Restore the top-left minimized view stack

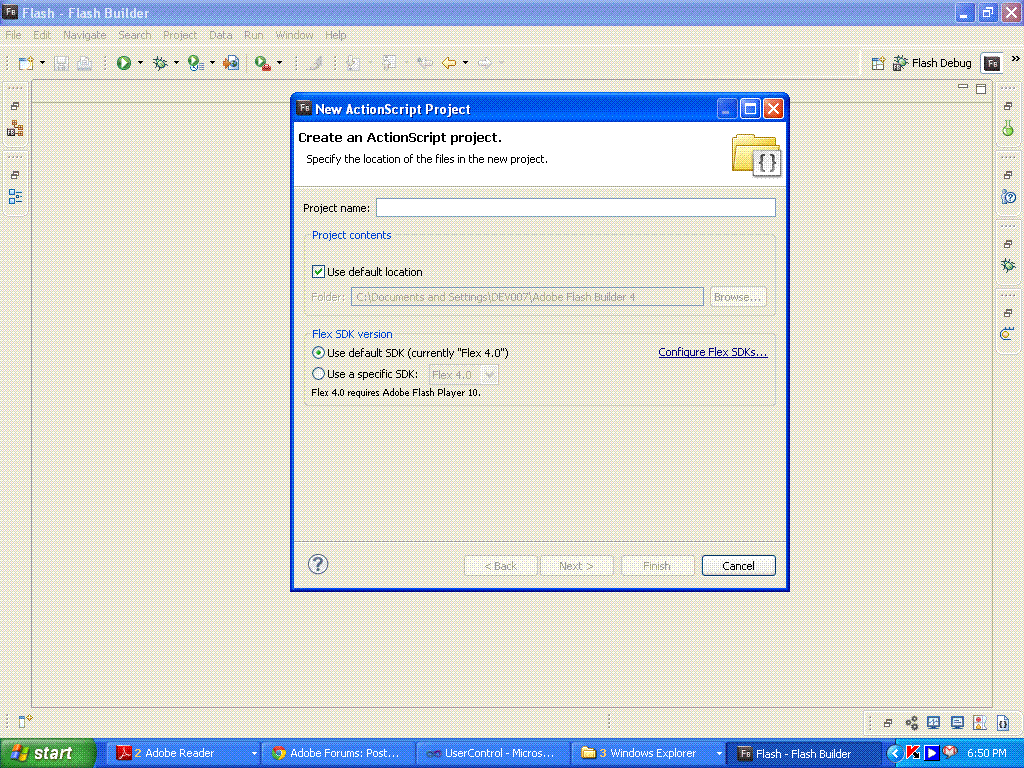point(15,106)
